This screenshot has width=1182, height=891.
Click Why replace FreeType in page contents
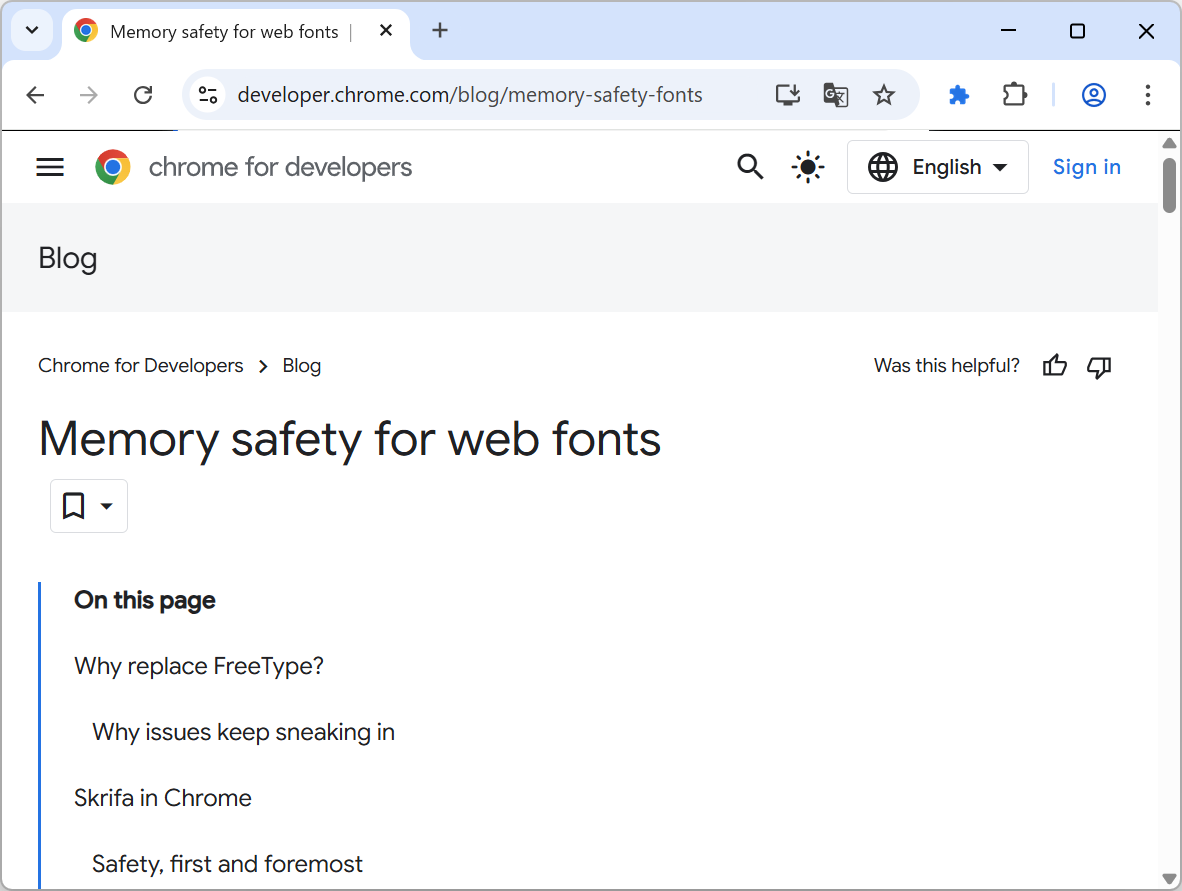click(198, 665)
